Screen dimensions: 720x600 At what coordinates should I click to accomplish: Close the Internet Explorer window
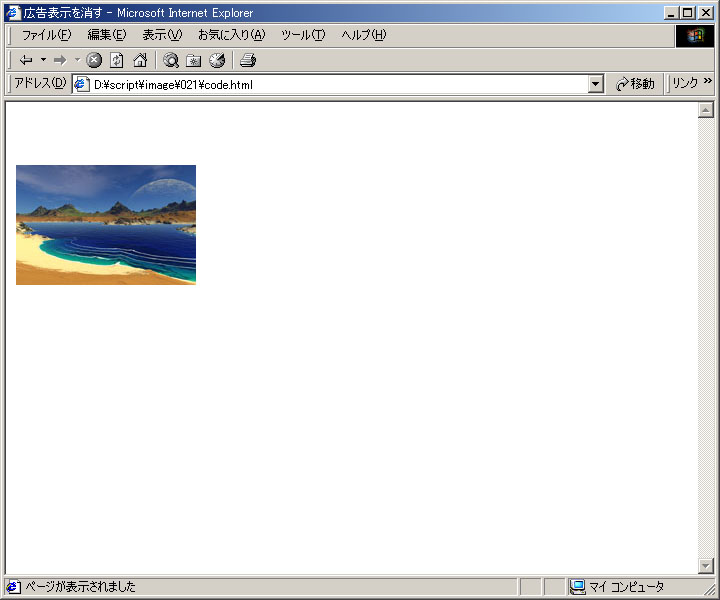coord(705,13)
